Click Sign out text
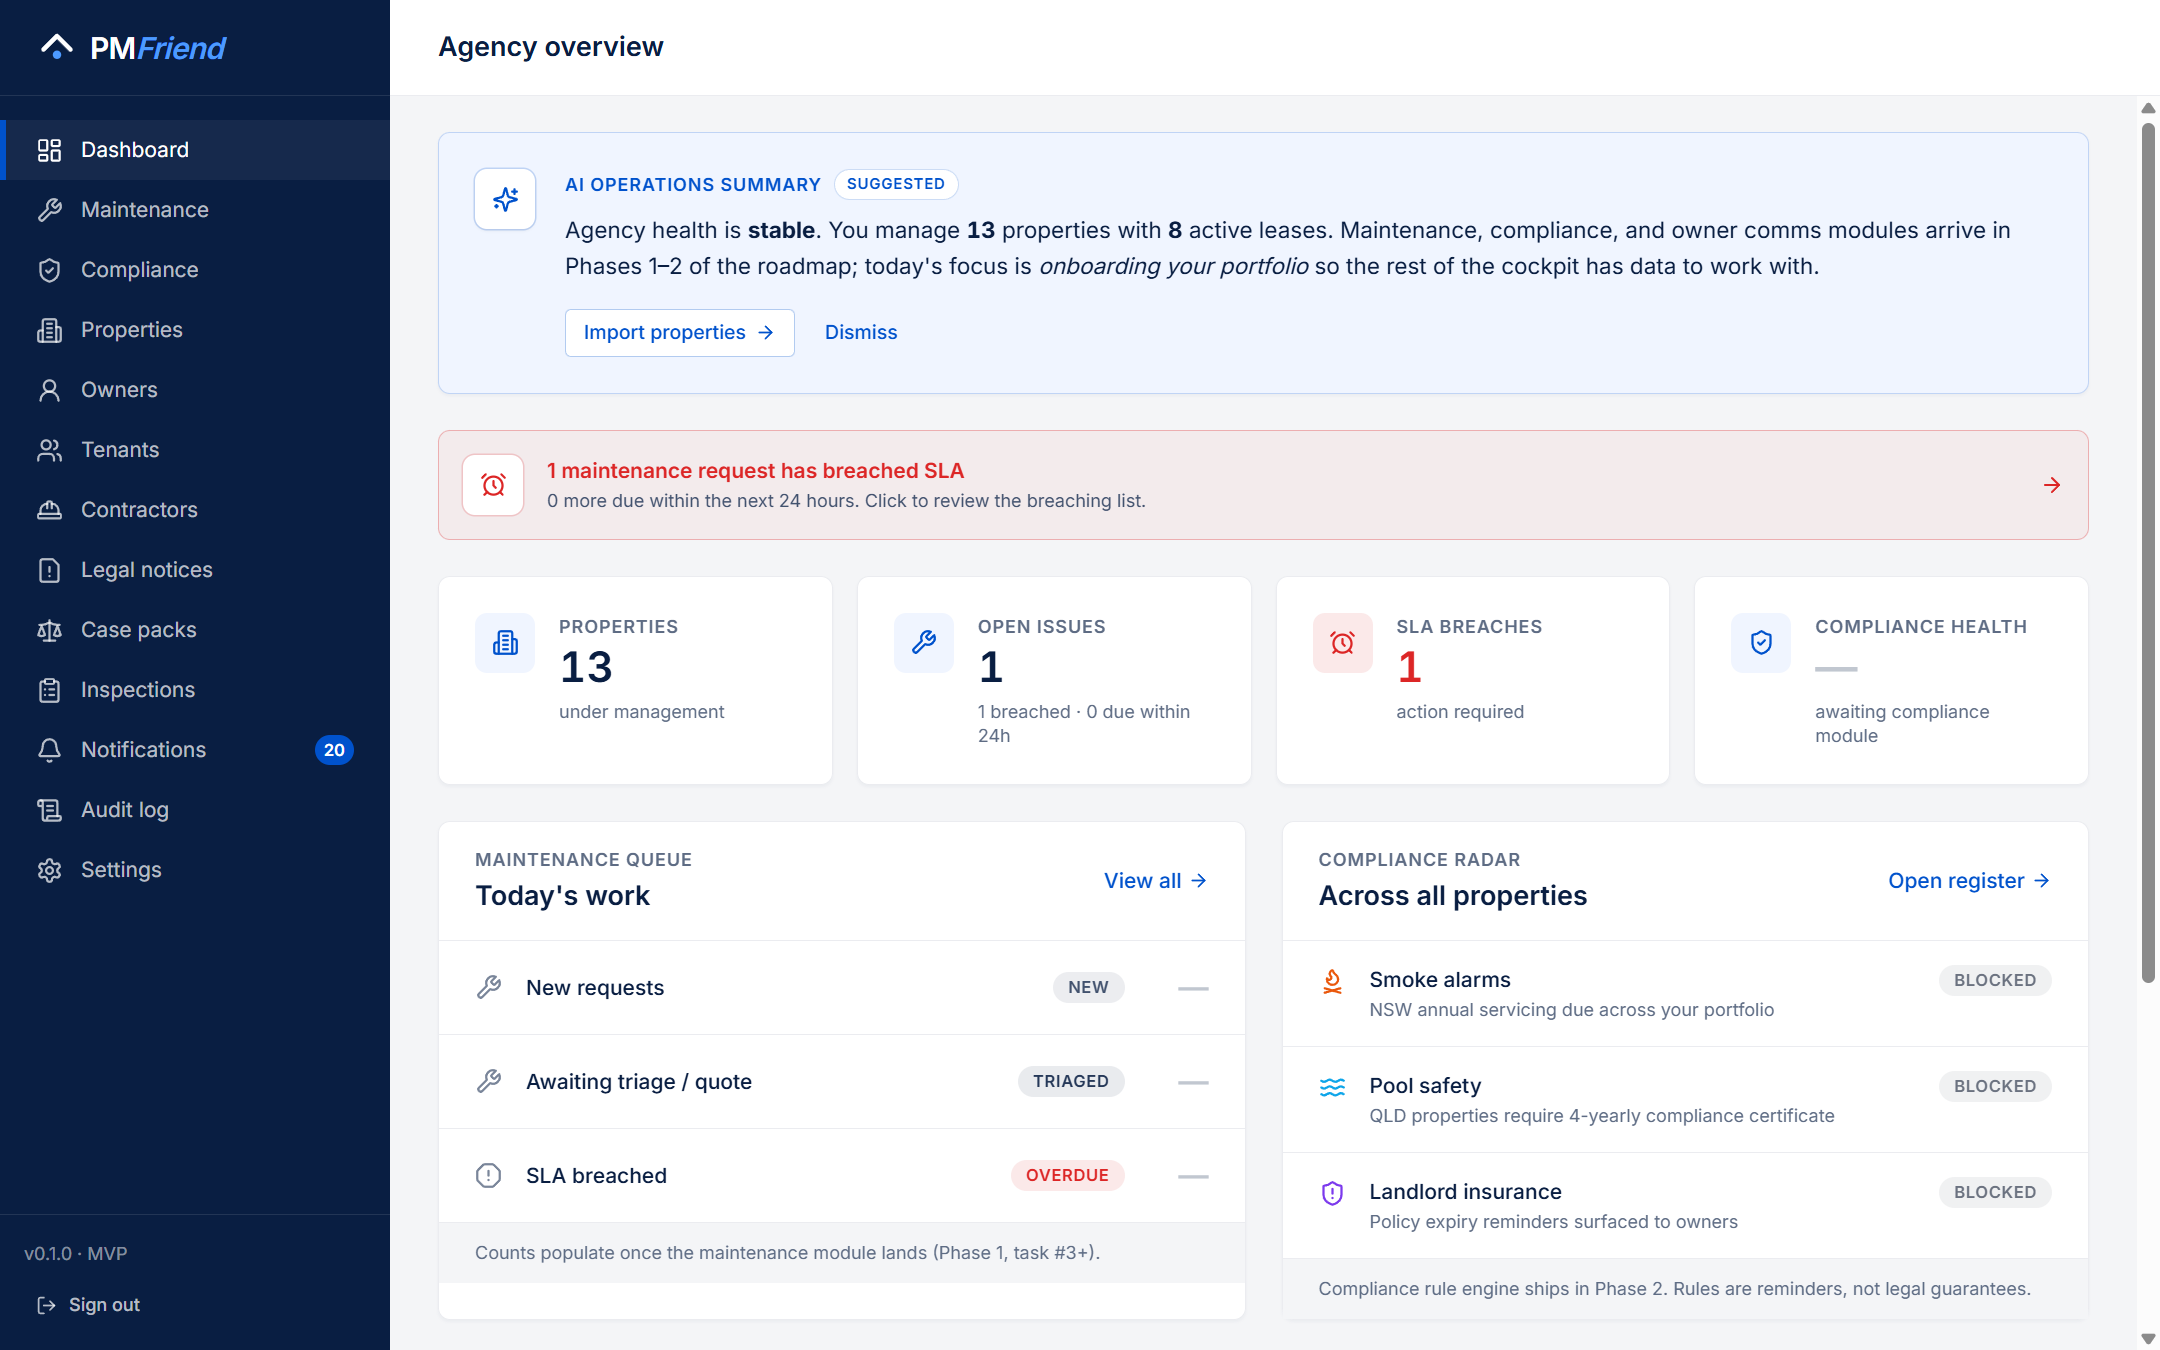2160x1350 pixels. pos(104,1305)
